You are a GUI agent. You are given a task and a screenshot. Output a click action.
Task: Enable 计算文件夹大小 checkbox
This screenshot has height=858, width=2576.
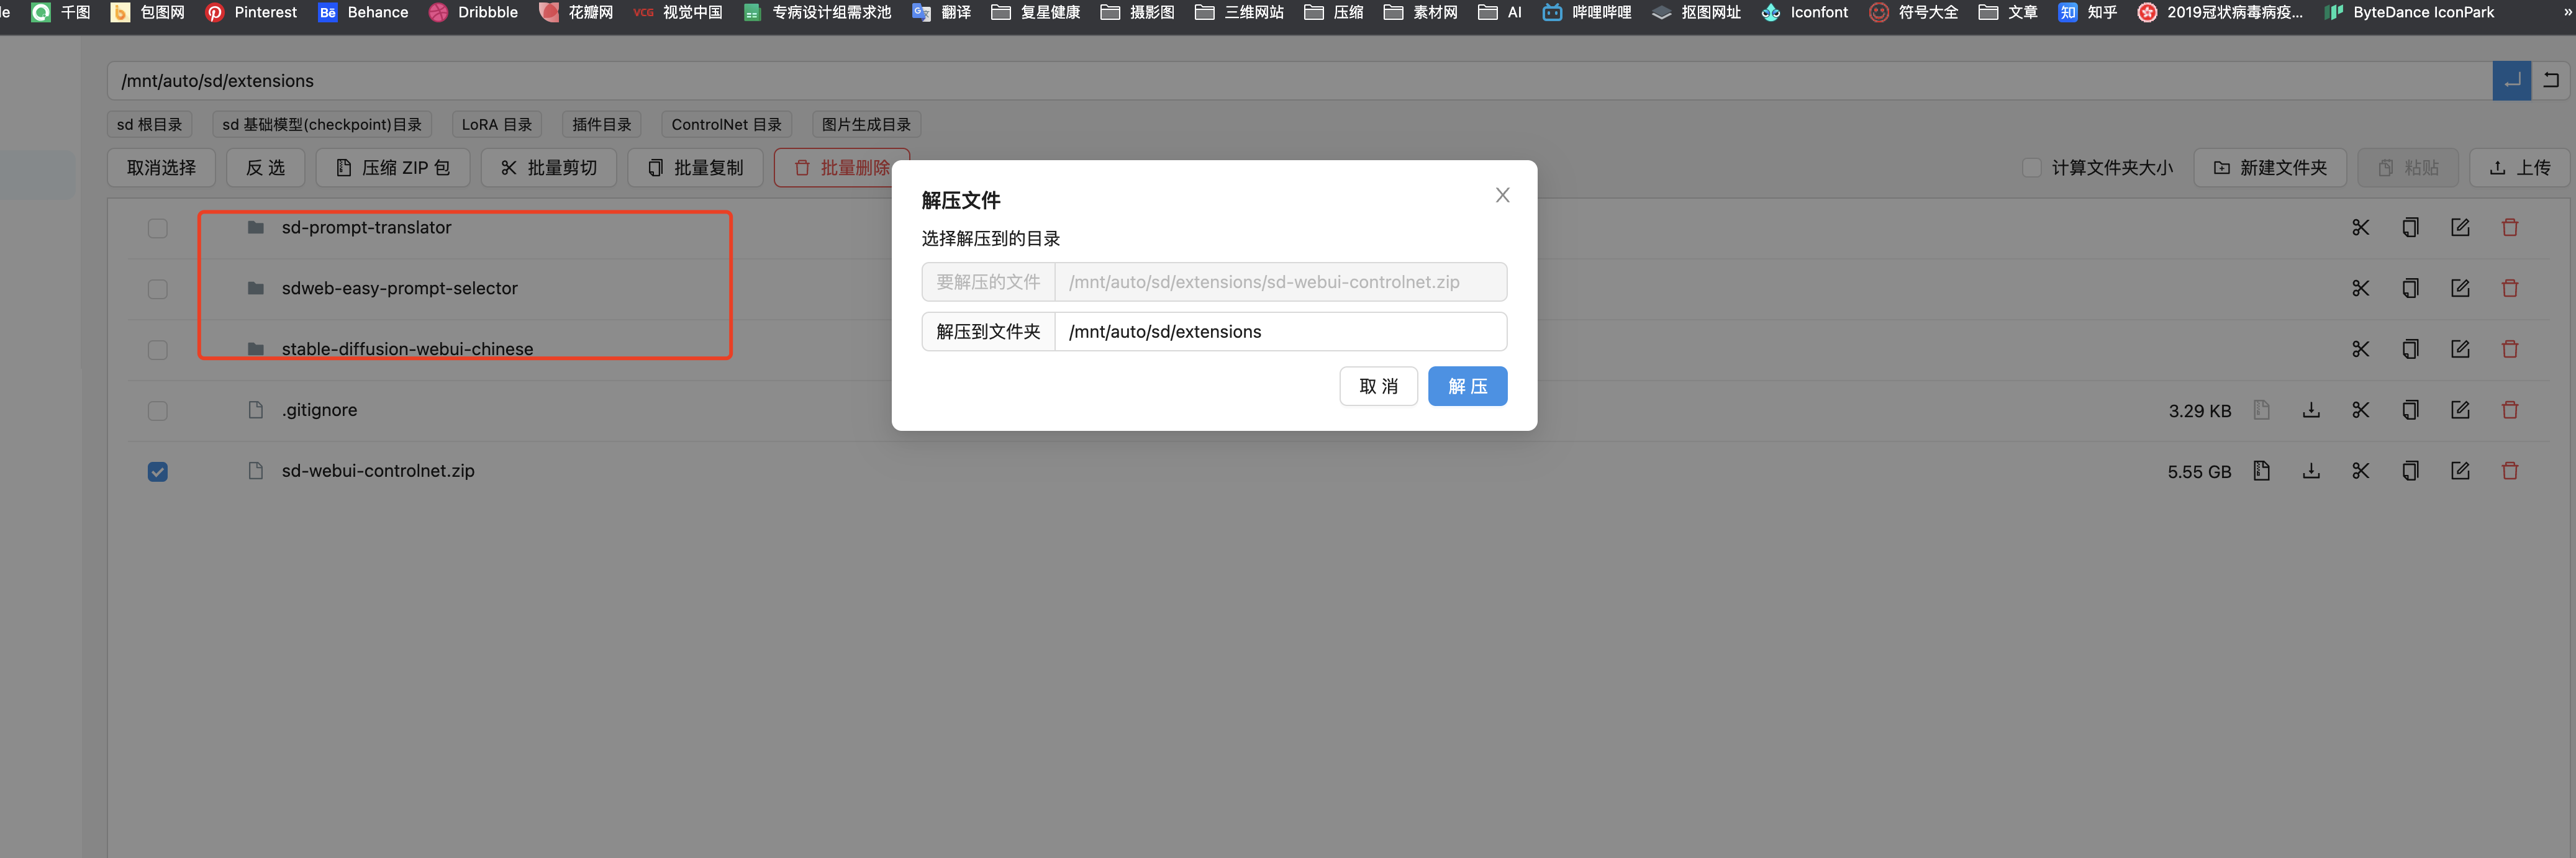2031,168
